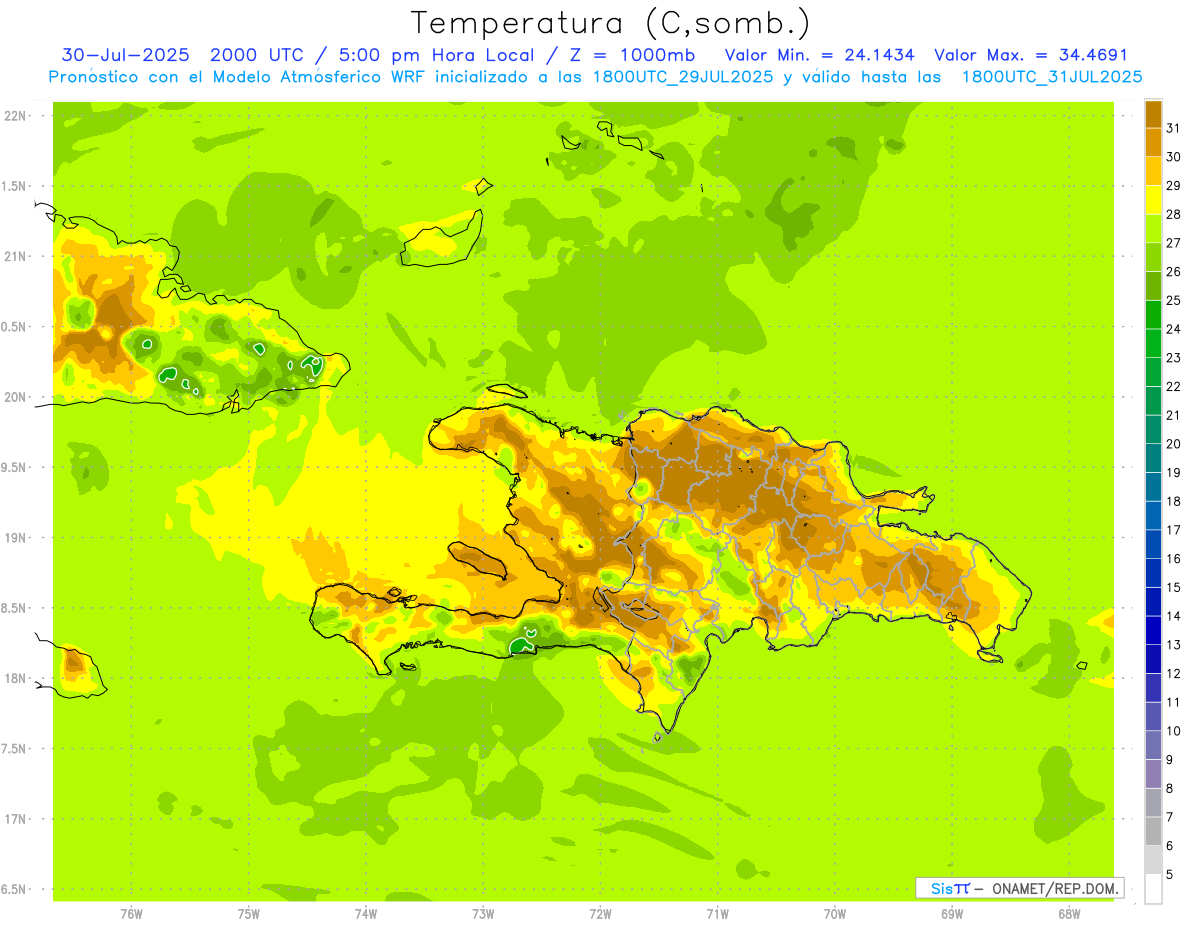This screenshot has width=1200, height=927.
Task: Click the 20N latitude label
Action: pyautogui.click(x=15, y=397)
